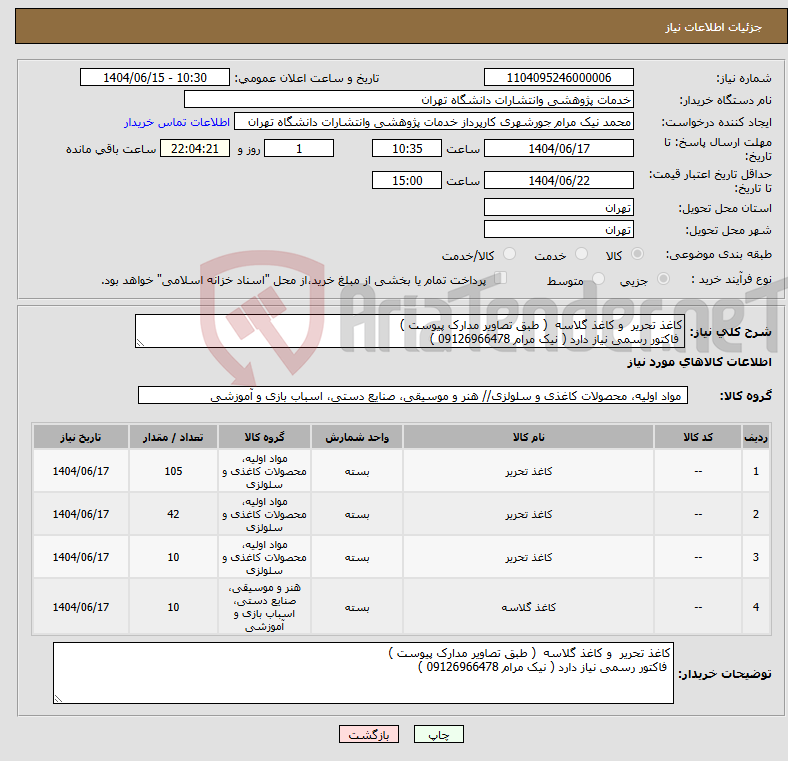Click the چاپ print button
The width and height of the screenshot is (788, 761).
[438, 734]
